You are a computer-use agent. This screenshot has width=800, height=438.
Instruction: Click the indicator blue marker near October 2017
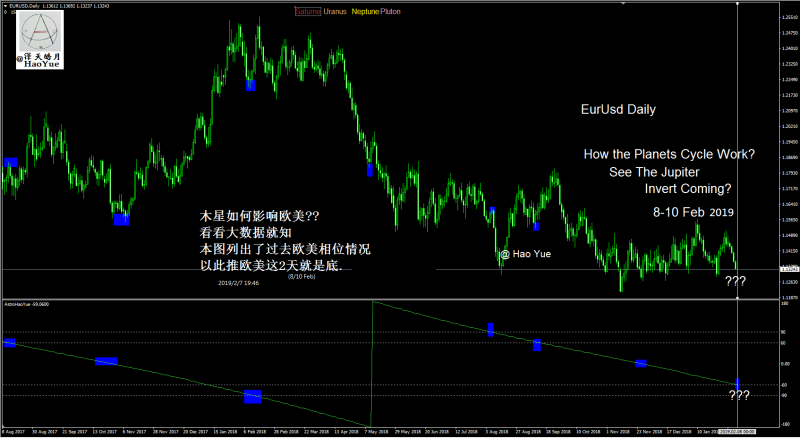pyautogui.click(x=106, y=361)
